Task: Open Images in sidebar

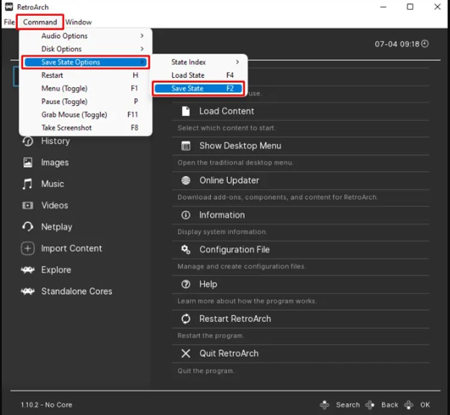Action: click(x=55, y=163)
